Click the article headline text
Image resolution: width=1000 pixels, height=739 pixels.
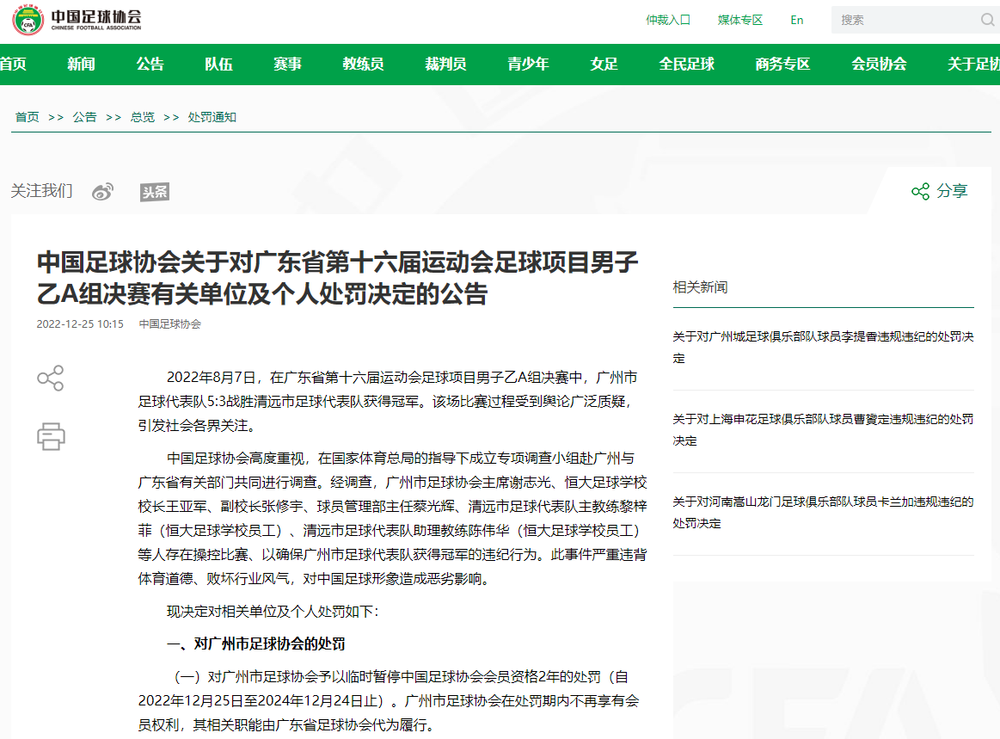[x=337, y=278]
